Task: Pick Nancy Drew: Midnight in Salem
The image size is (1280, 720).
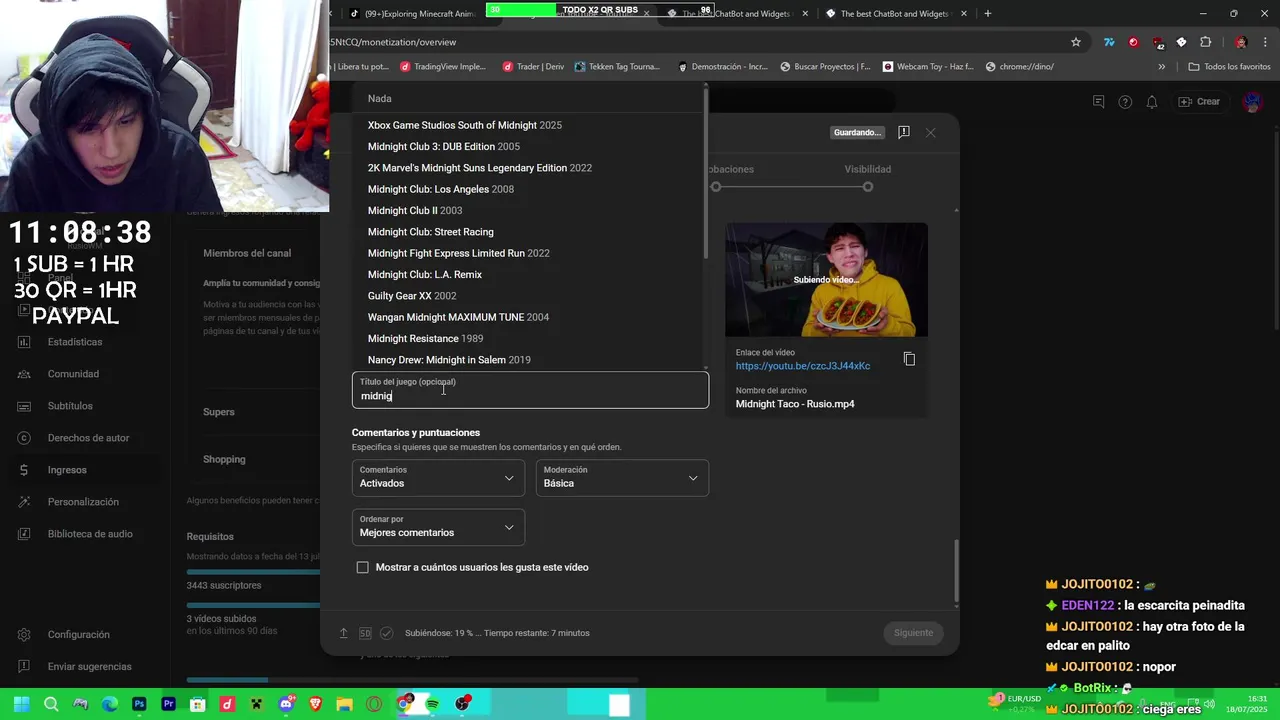Action: point(529,360)
